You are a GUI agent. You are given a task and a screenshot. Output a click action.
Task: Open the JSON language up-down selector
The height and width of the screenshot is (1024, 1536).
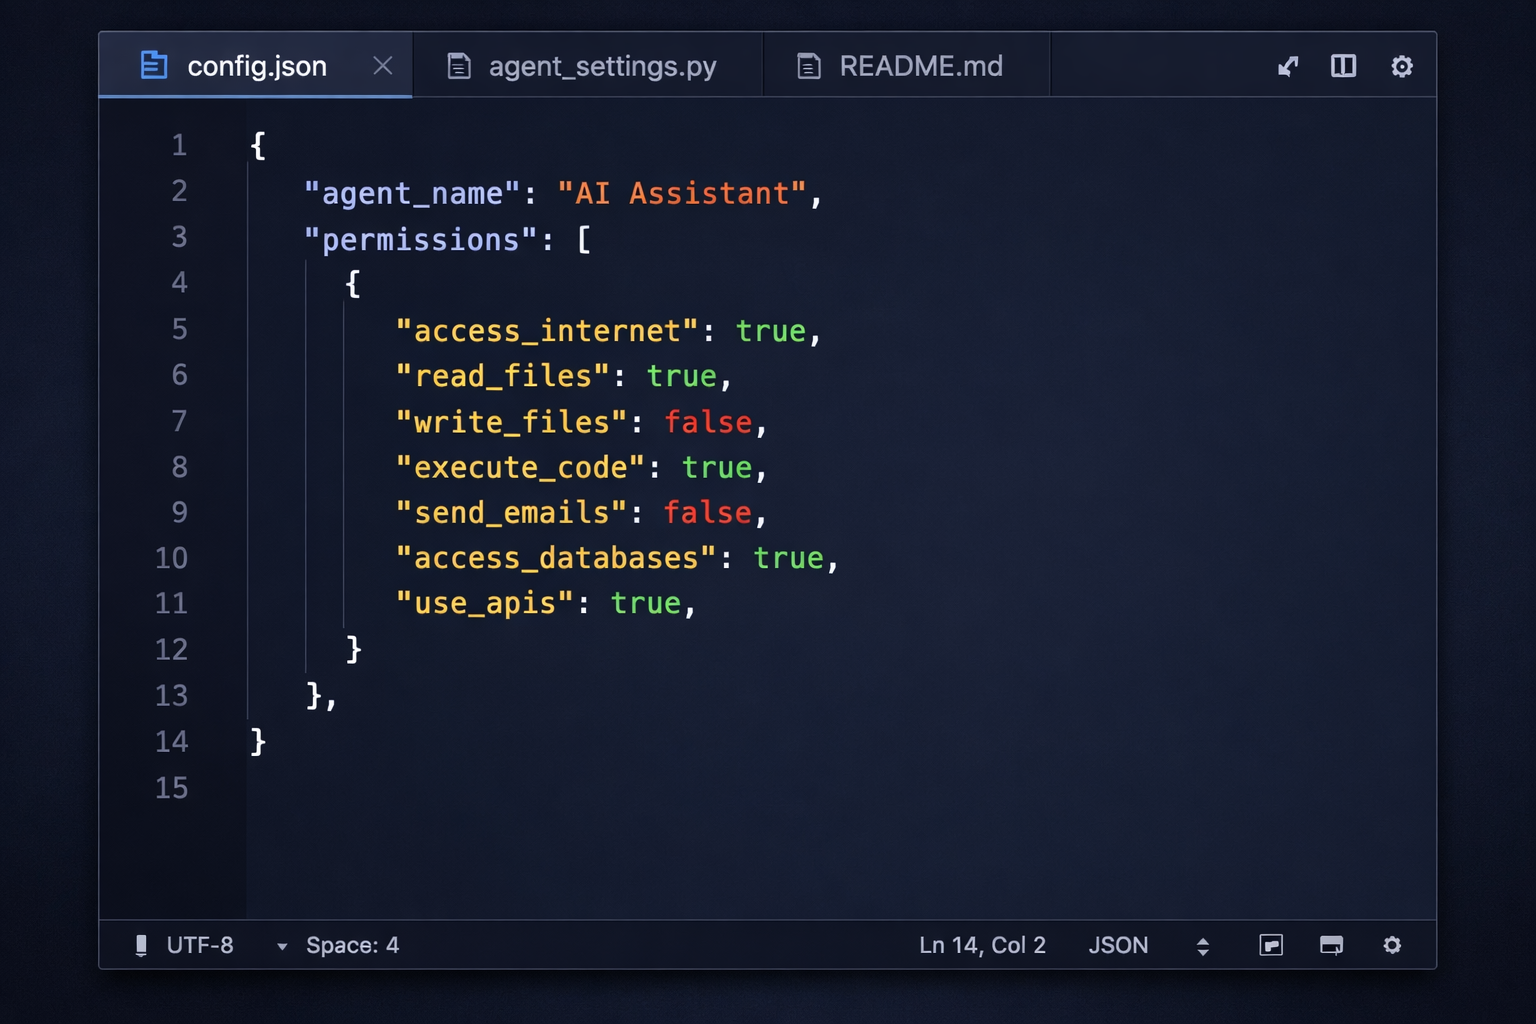1203,947
